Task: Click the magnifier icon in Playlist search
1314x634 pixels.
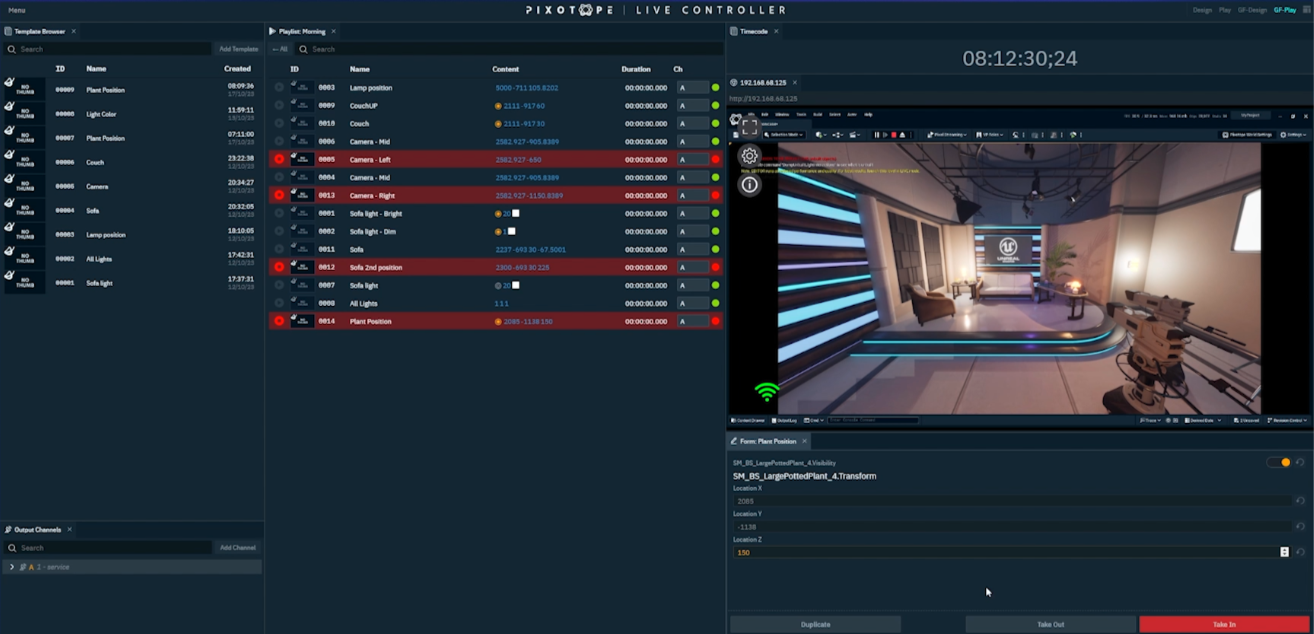Action: 303,49
